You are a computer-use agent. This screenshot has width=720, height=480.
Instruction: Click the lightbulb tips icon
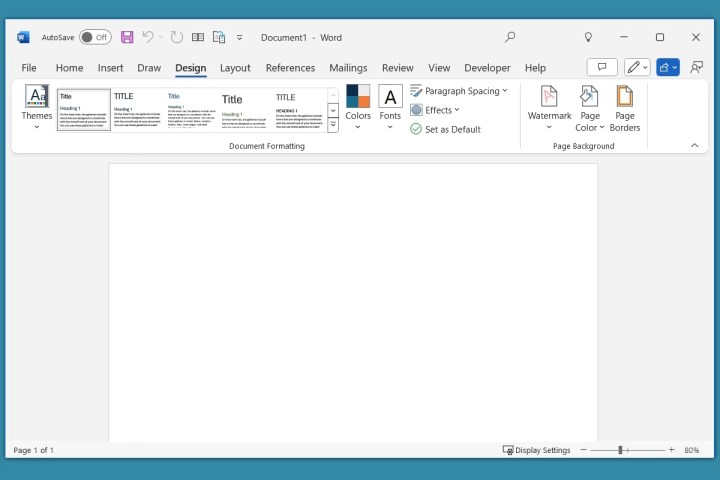[588, 37]
